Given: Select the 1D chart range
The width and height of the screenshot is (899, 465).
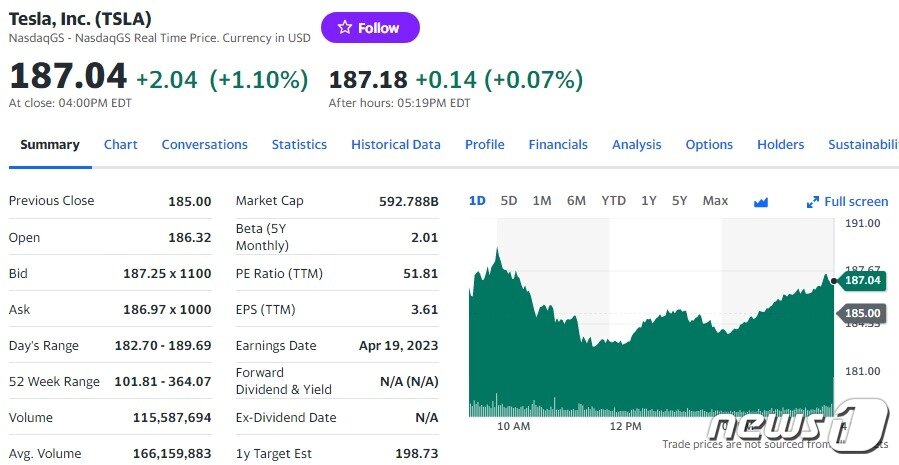Looking at the screenshot, I should (x=477, y=201).
